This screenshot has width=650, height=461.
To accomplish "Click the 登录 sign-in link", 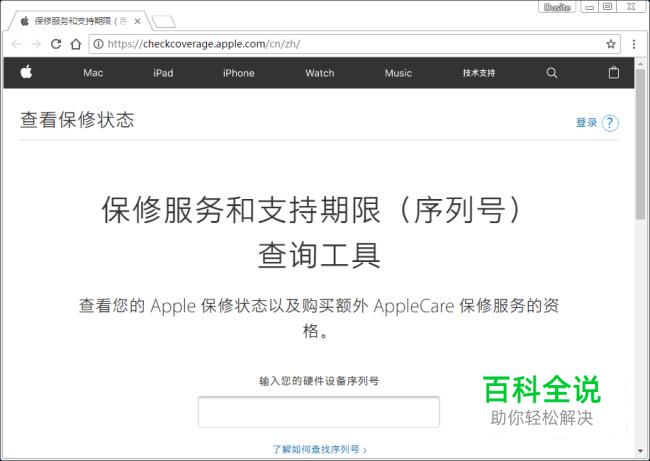I will coord(586,123).
